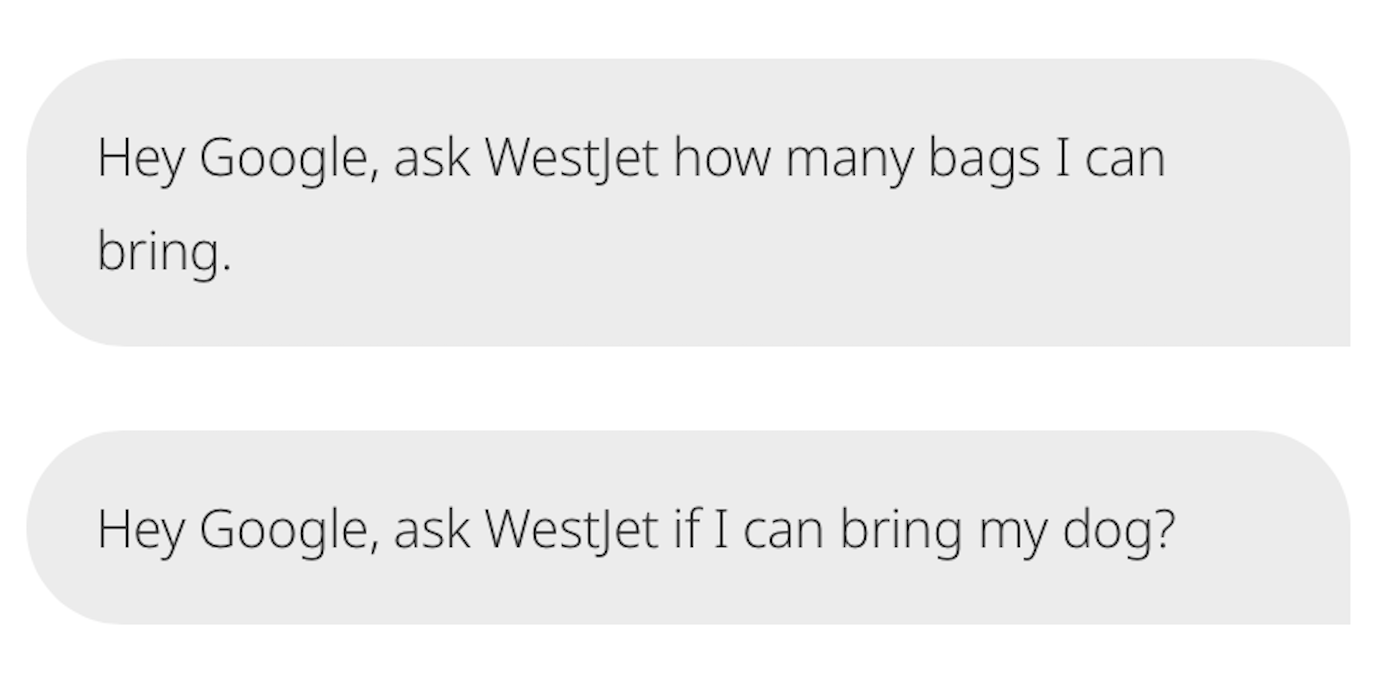Click 'Hey' at start of first bubble
Image resolution: width=1400 pixels, height=700 pixels.
[141, 160]
